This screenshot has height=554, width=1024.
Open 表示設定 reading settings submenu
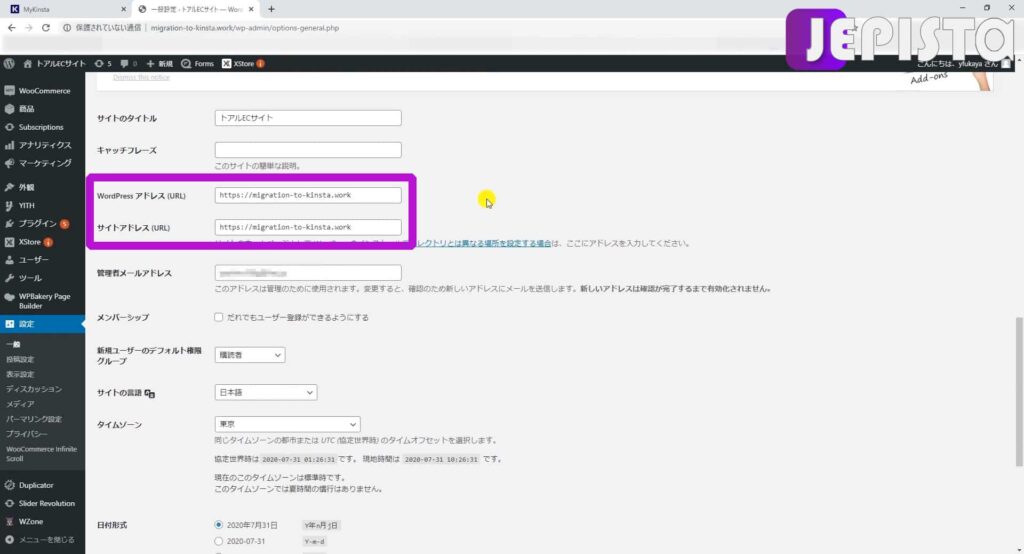coord(20,374)
